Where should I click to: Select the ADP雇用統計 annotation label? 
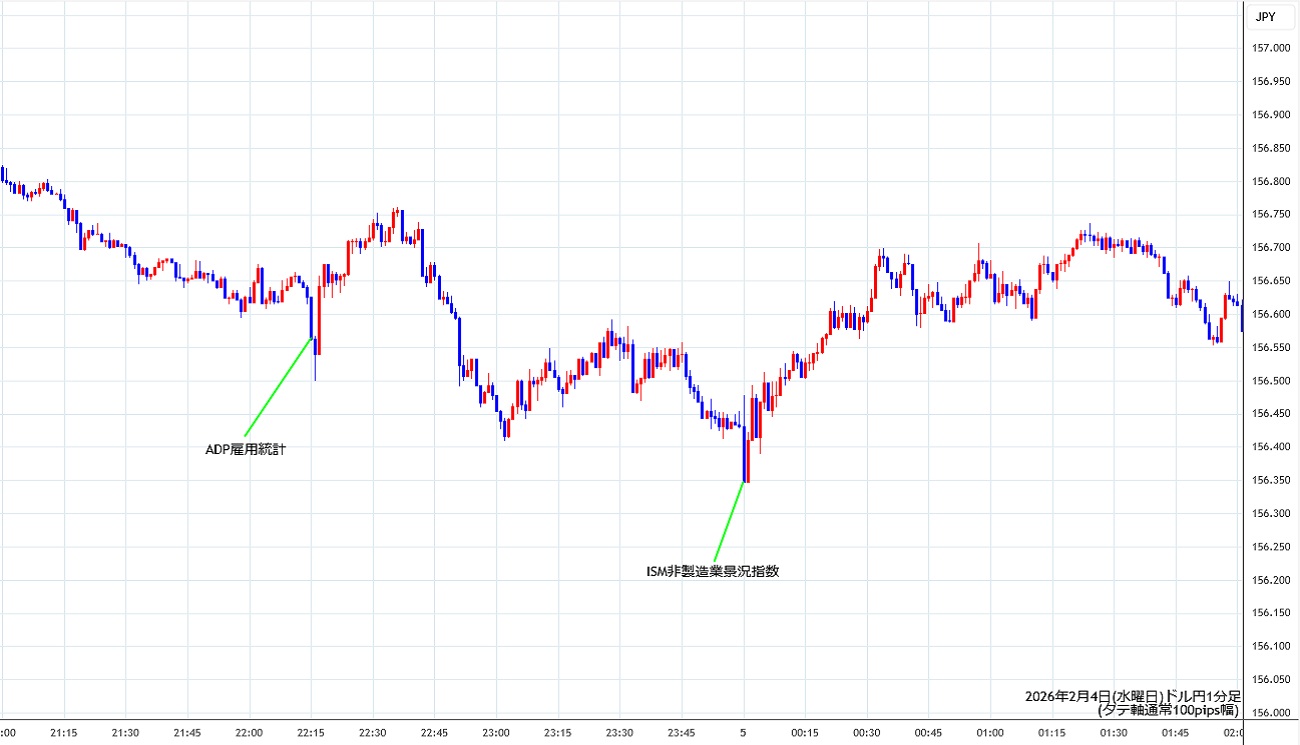point(245,450)
